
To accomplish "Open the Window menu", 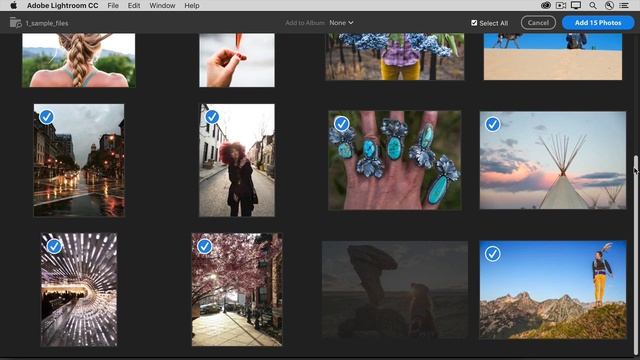I will pyautogui.click(x=162, y=5).
